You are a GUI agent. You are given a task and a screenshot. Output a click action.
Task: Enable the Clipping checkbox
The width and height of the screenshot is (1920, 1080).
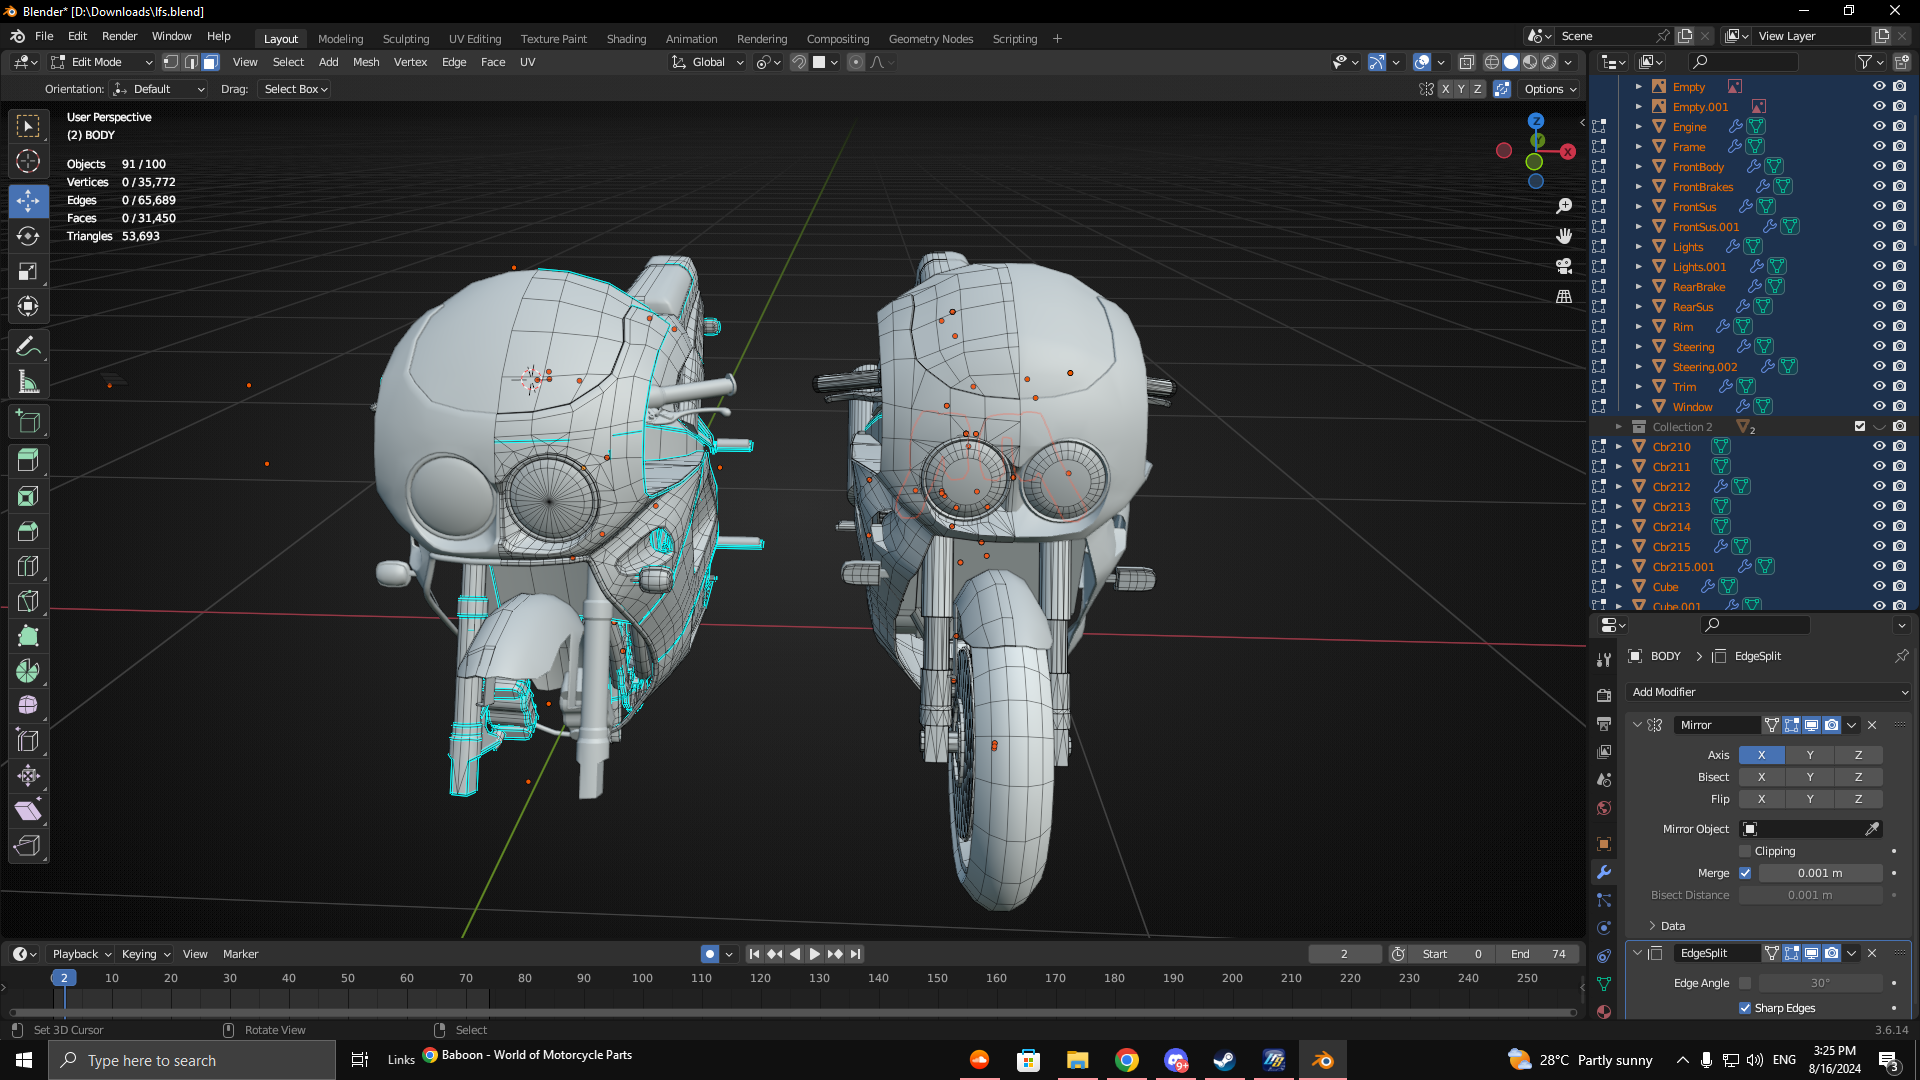tap(1745, 851)
